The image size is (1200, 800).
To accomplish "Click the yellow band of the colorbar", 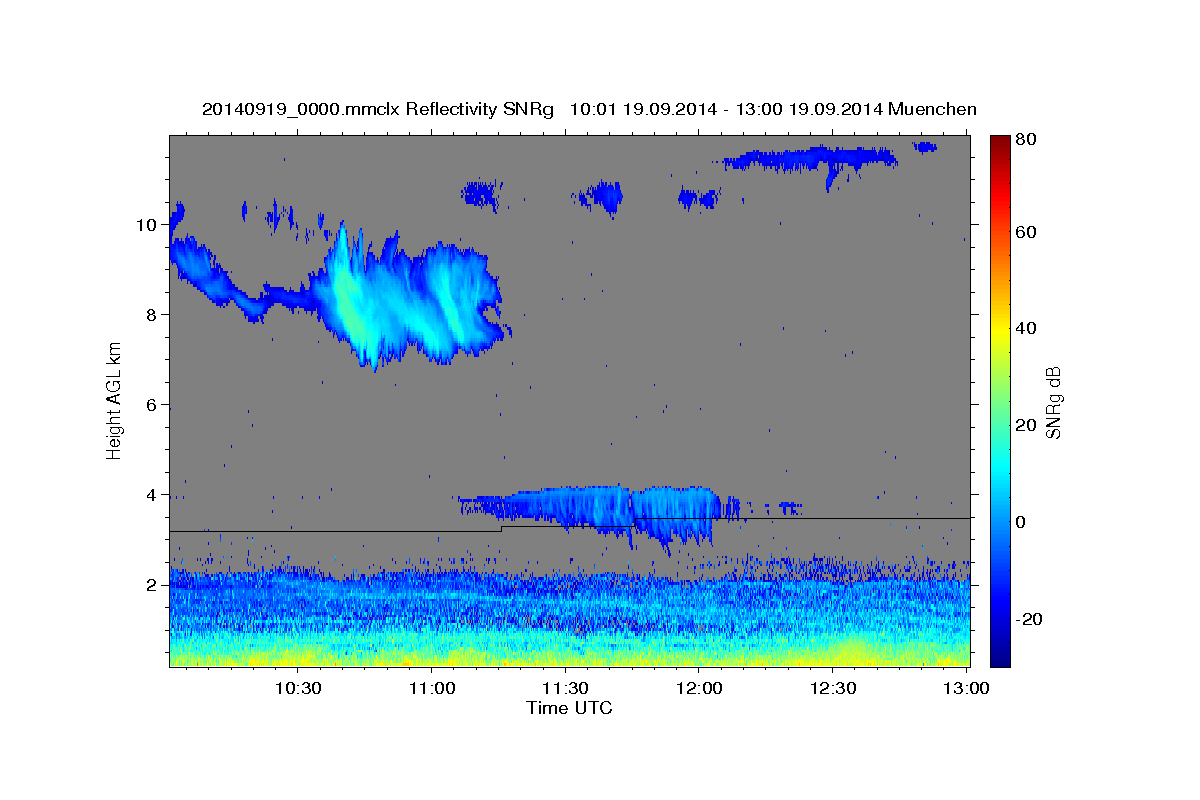I will coord(1001,329).
